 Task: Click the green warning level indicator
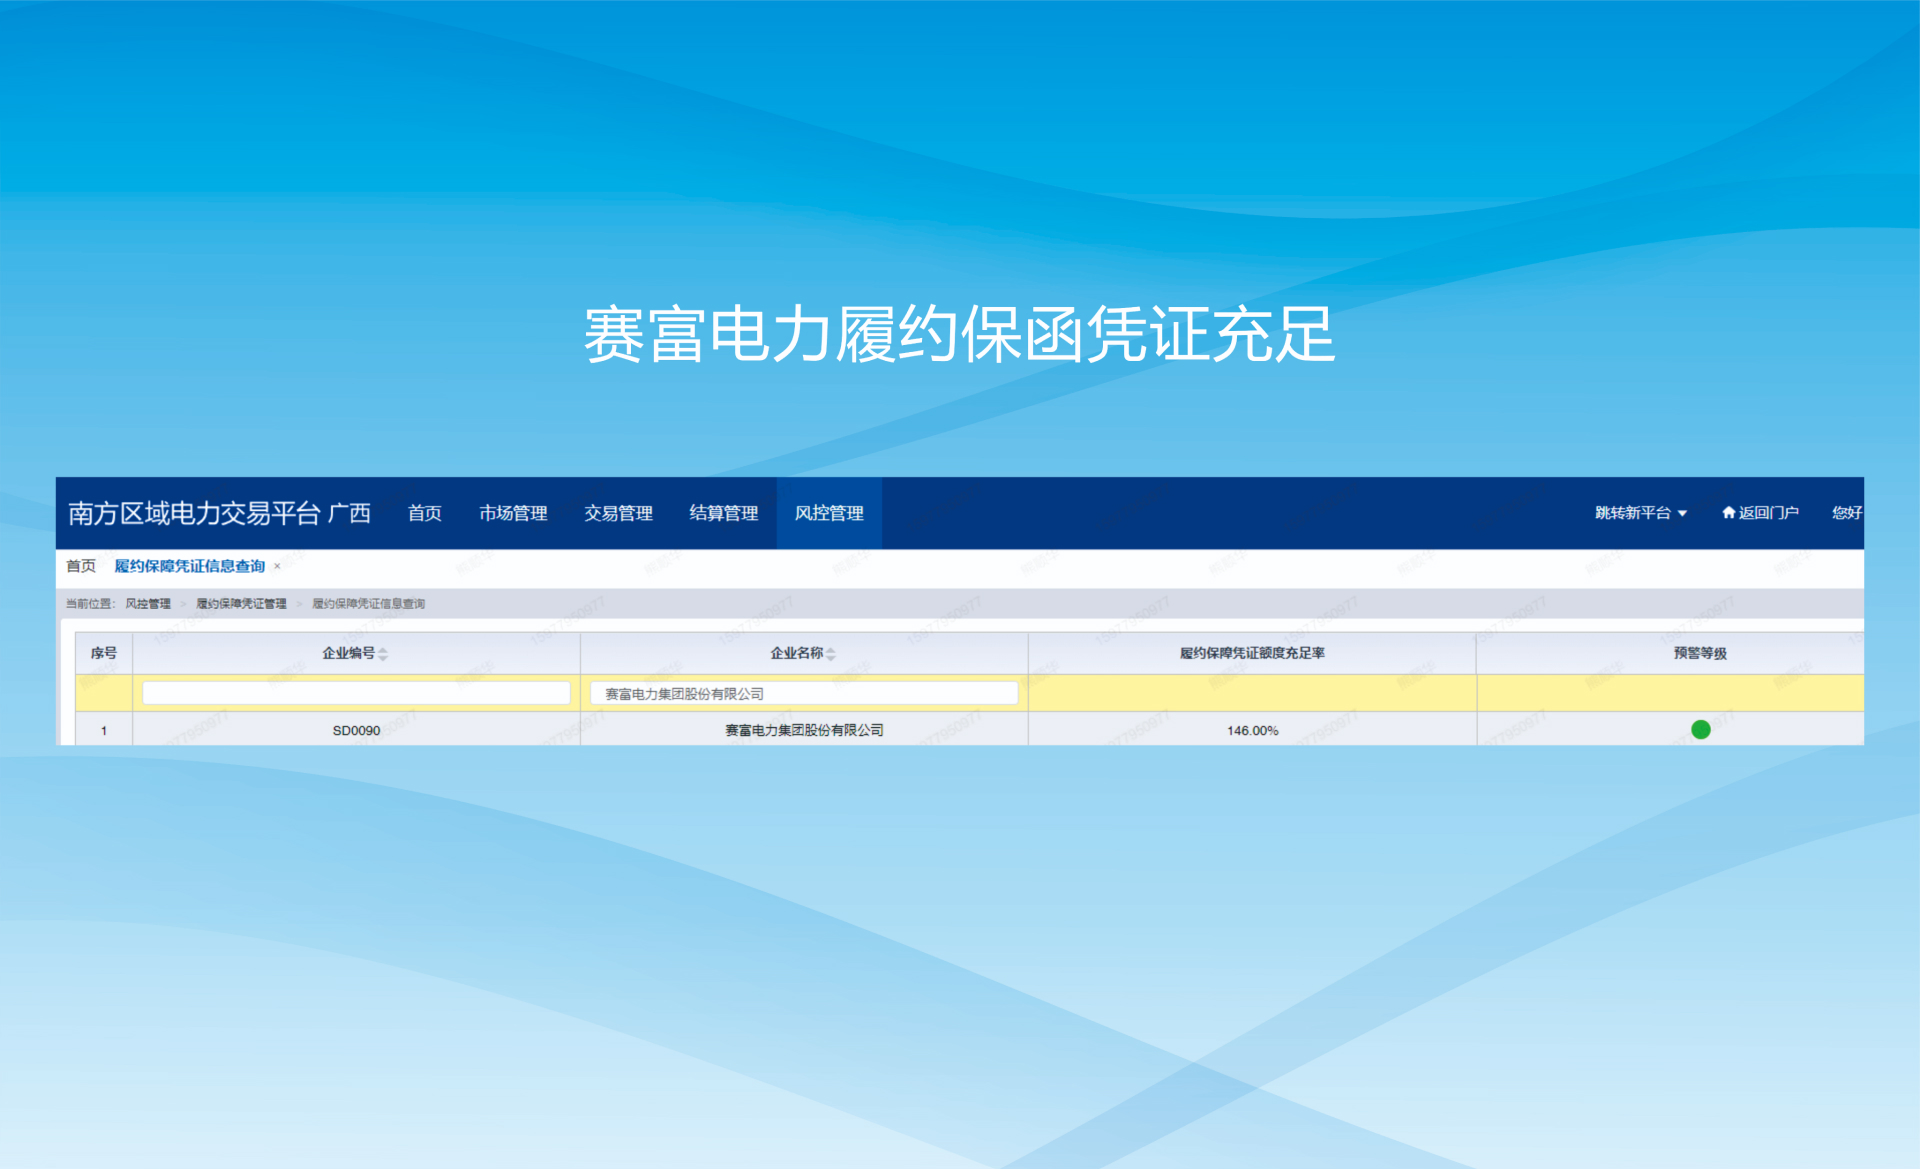[x=1700, y=730]
